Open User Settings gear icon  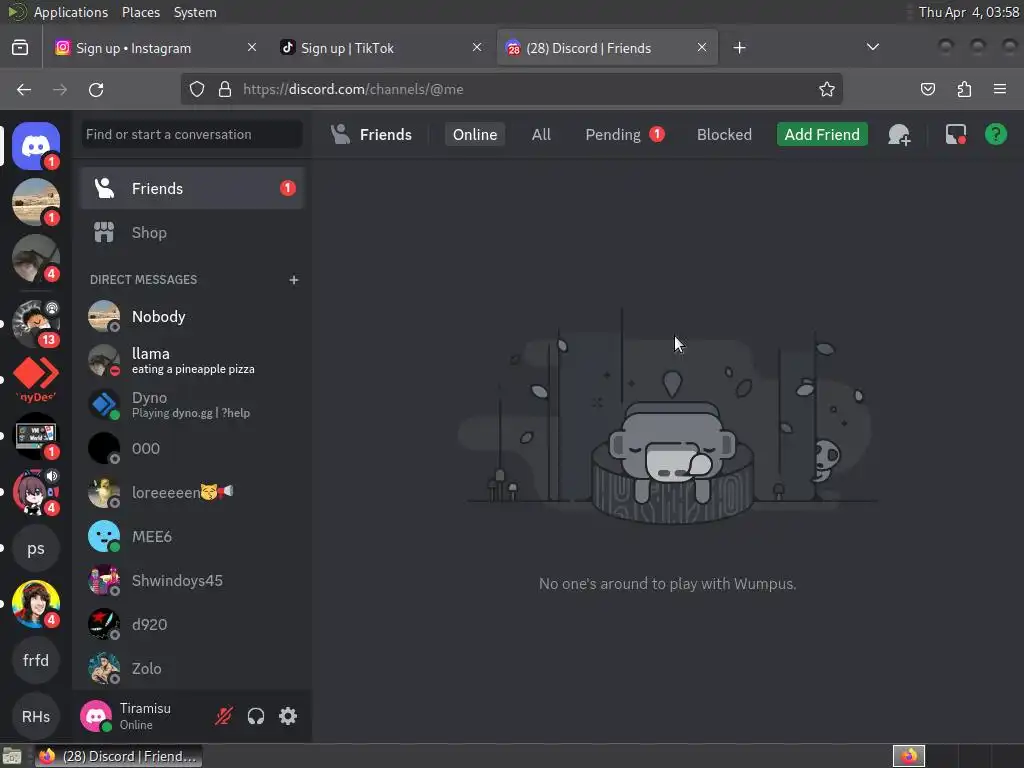[x=288, y=716]
